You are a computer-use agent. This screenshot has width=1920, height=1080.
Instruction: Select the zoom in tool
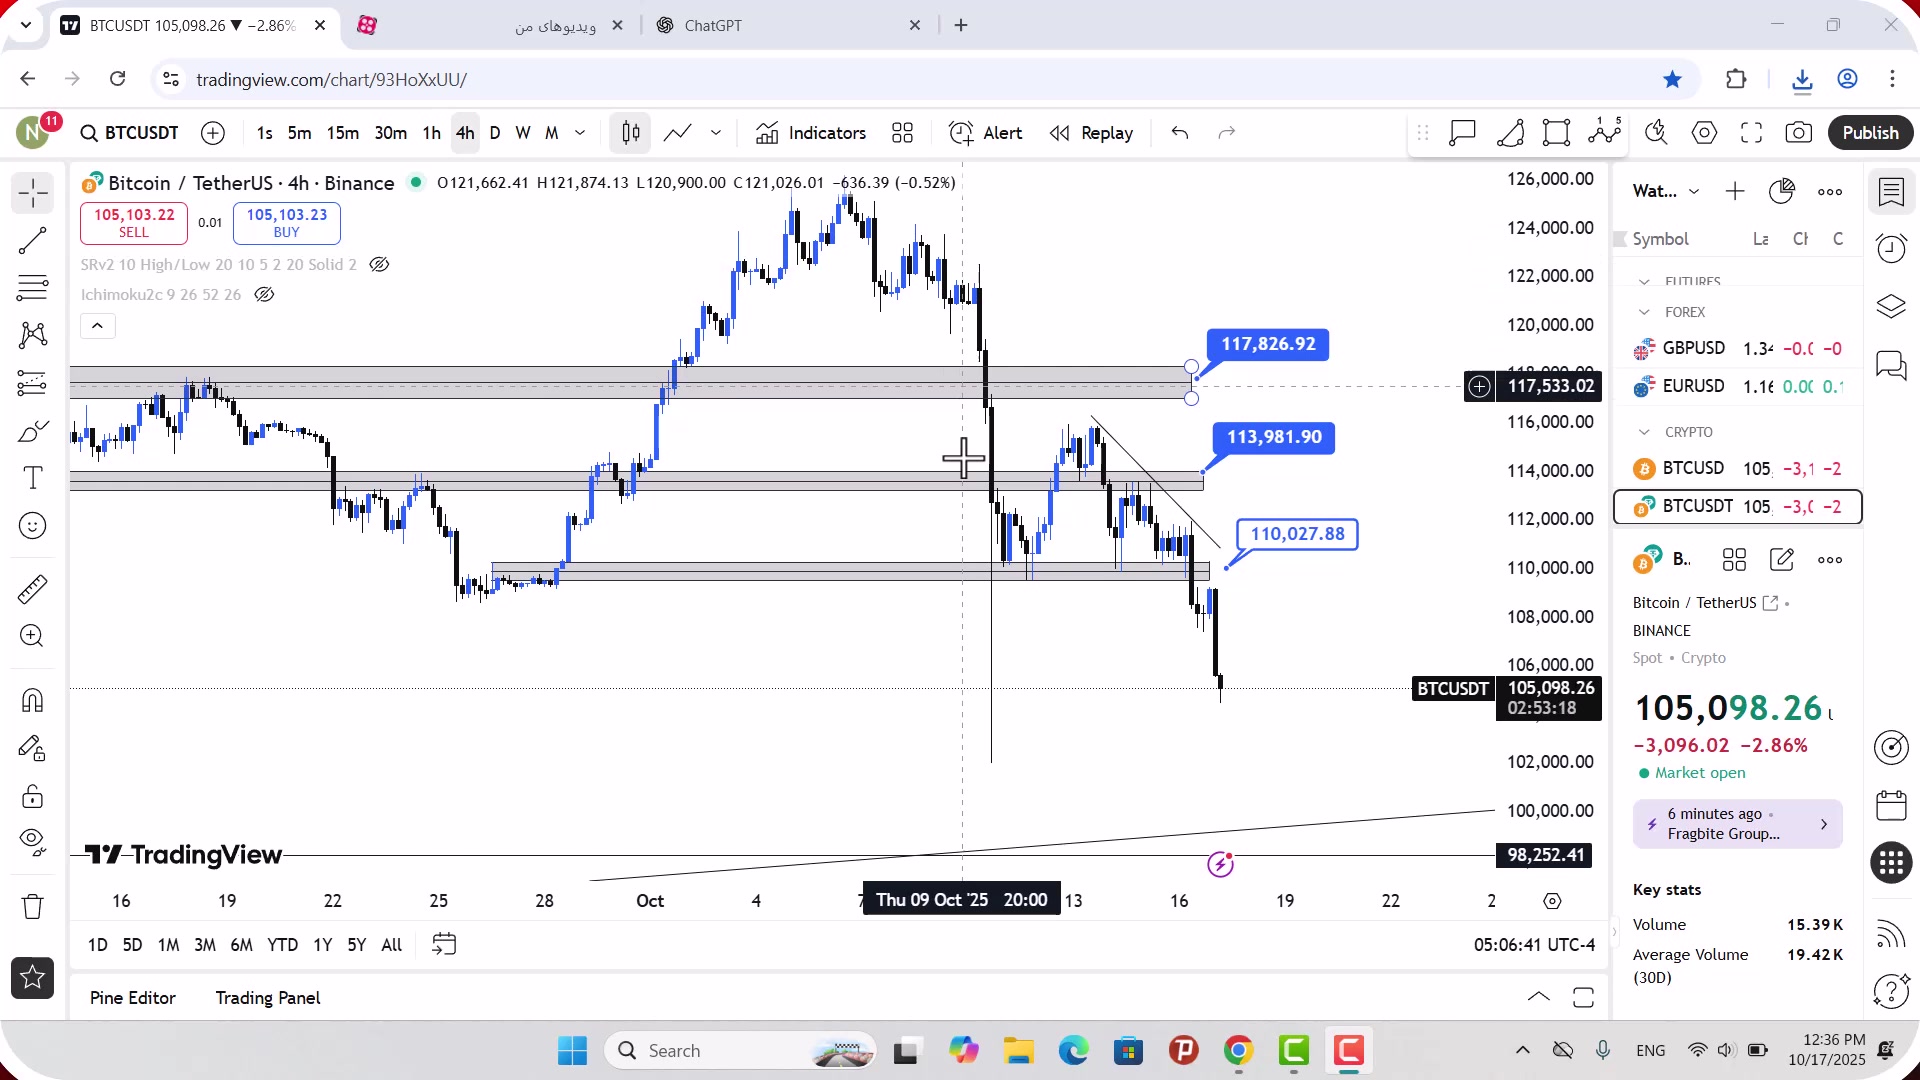click(32, 636)
